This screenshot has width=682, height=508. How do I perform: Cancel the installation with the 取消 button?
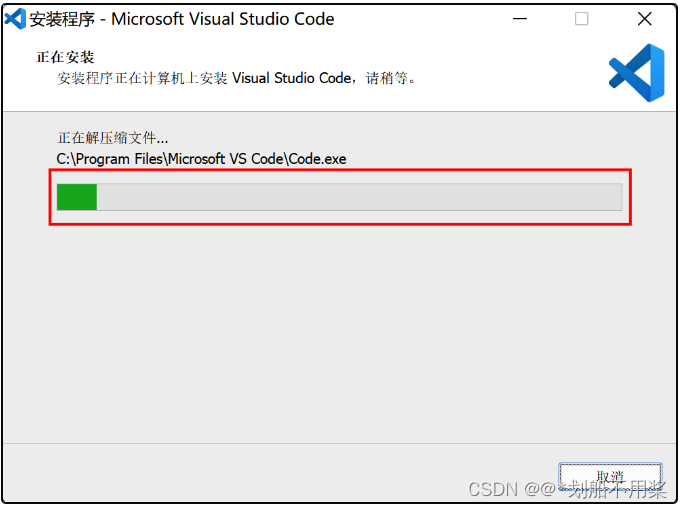pyautogui.click(x=610, y=478)
